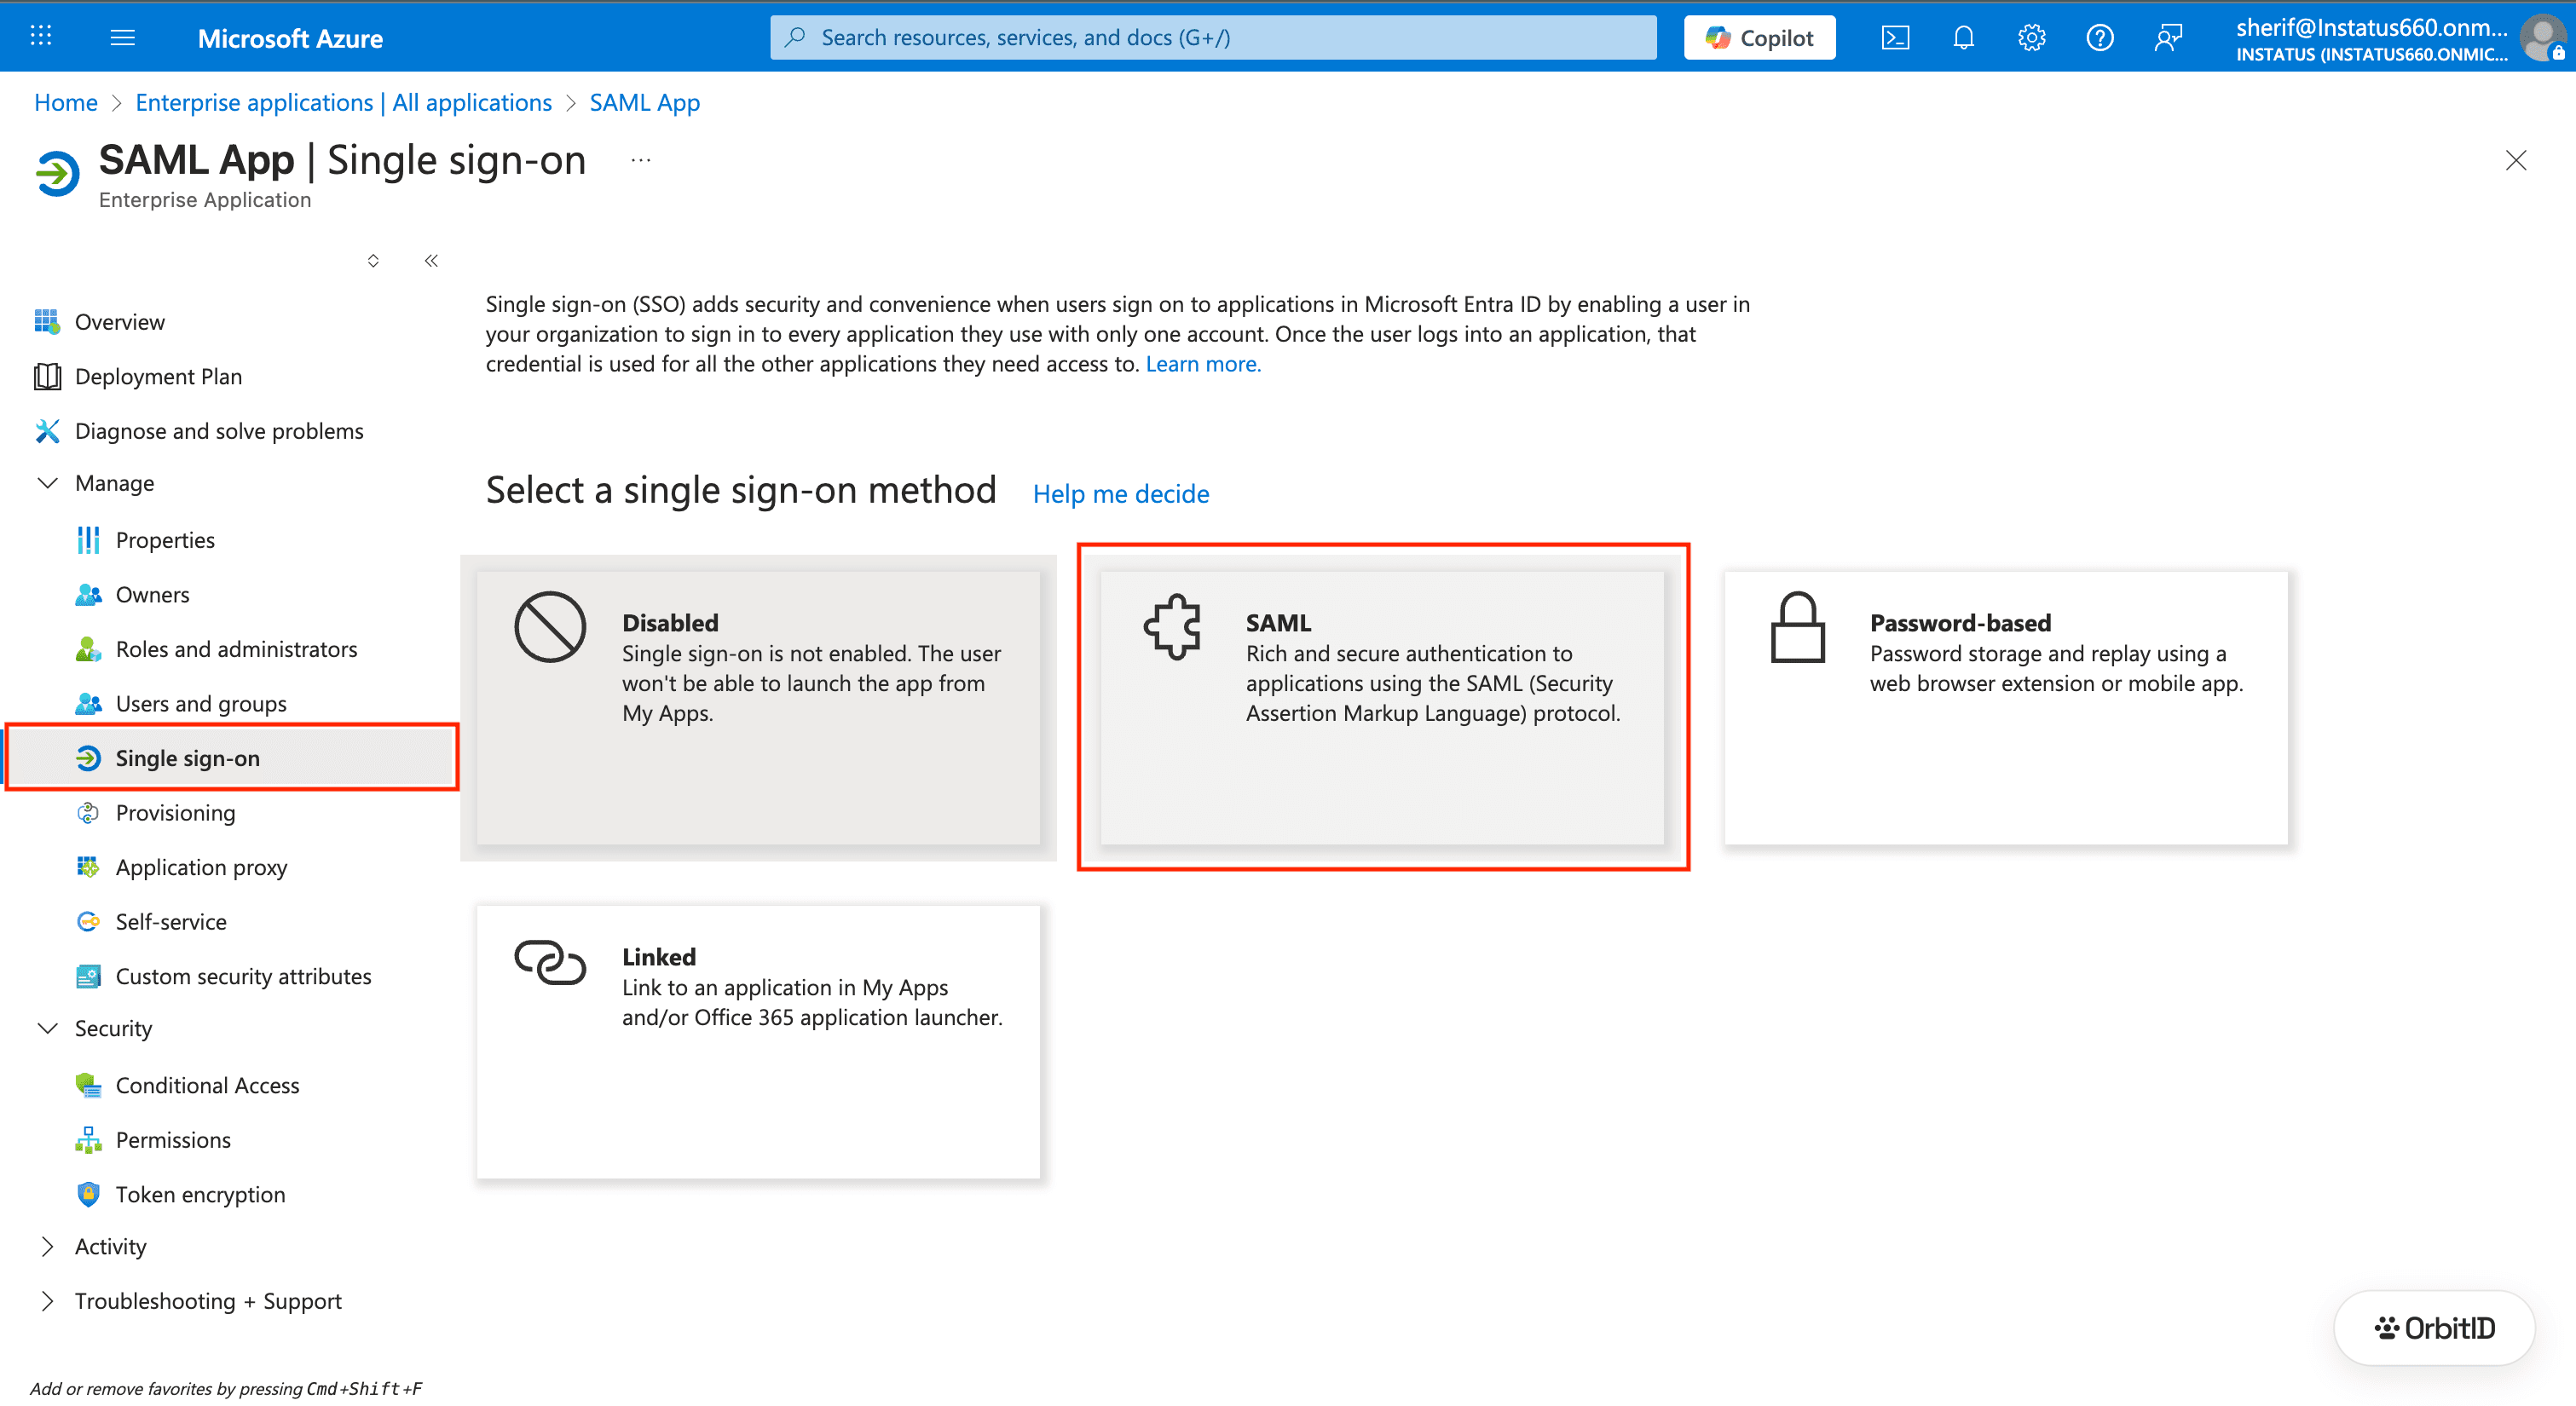The height and width of the screenshot is (1406, 2576).
Task: Click the Application proxy icon
Action: (x=88, y=867)
